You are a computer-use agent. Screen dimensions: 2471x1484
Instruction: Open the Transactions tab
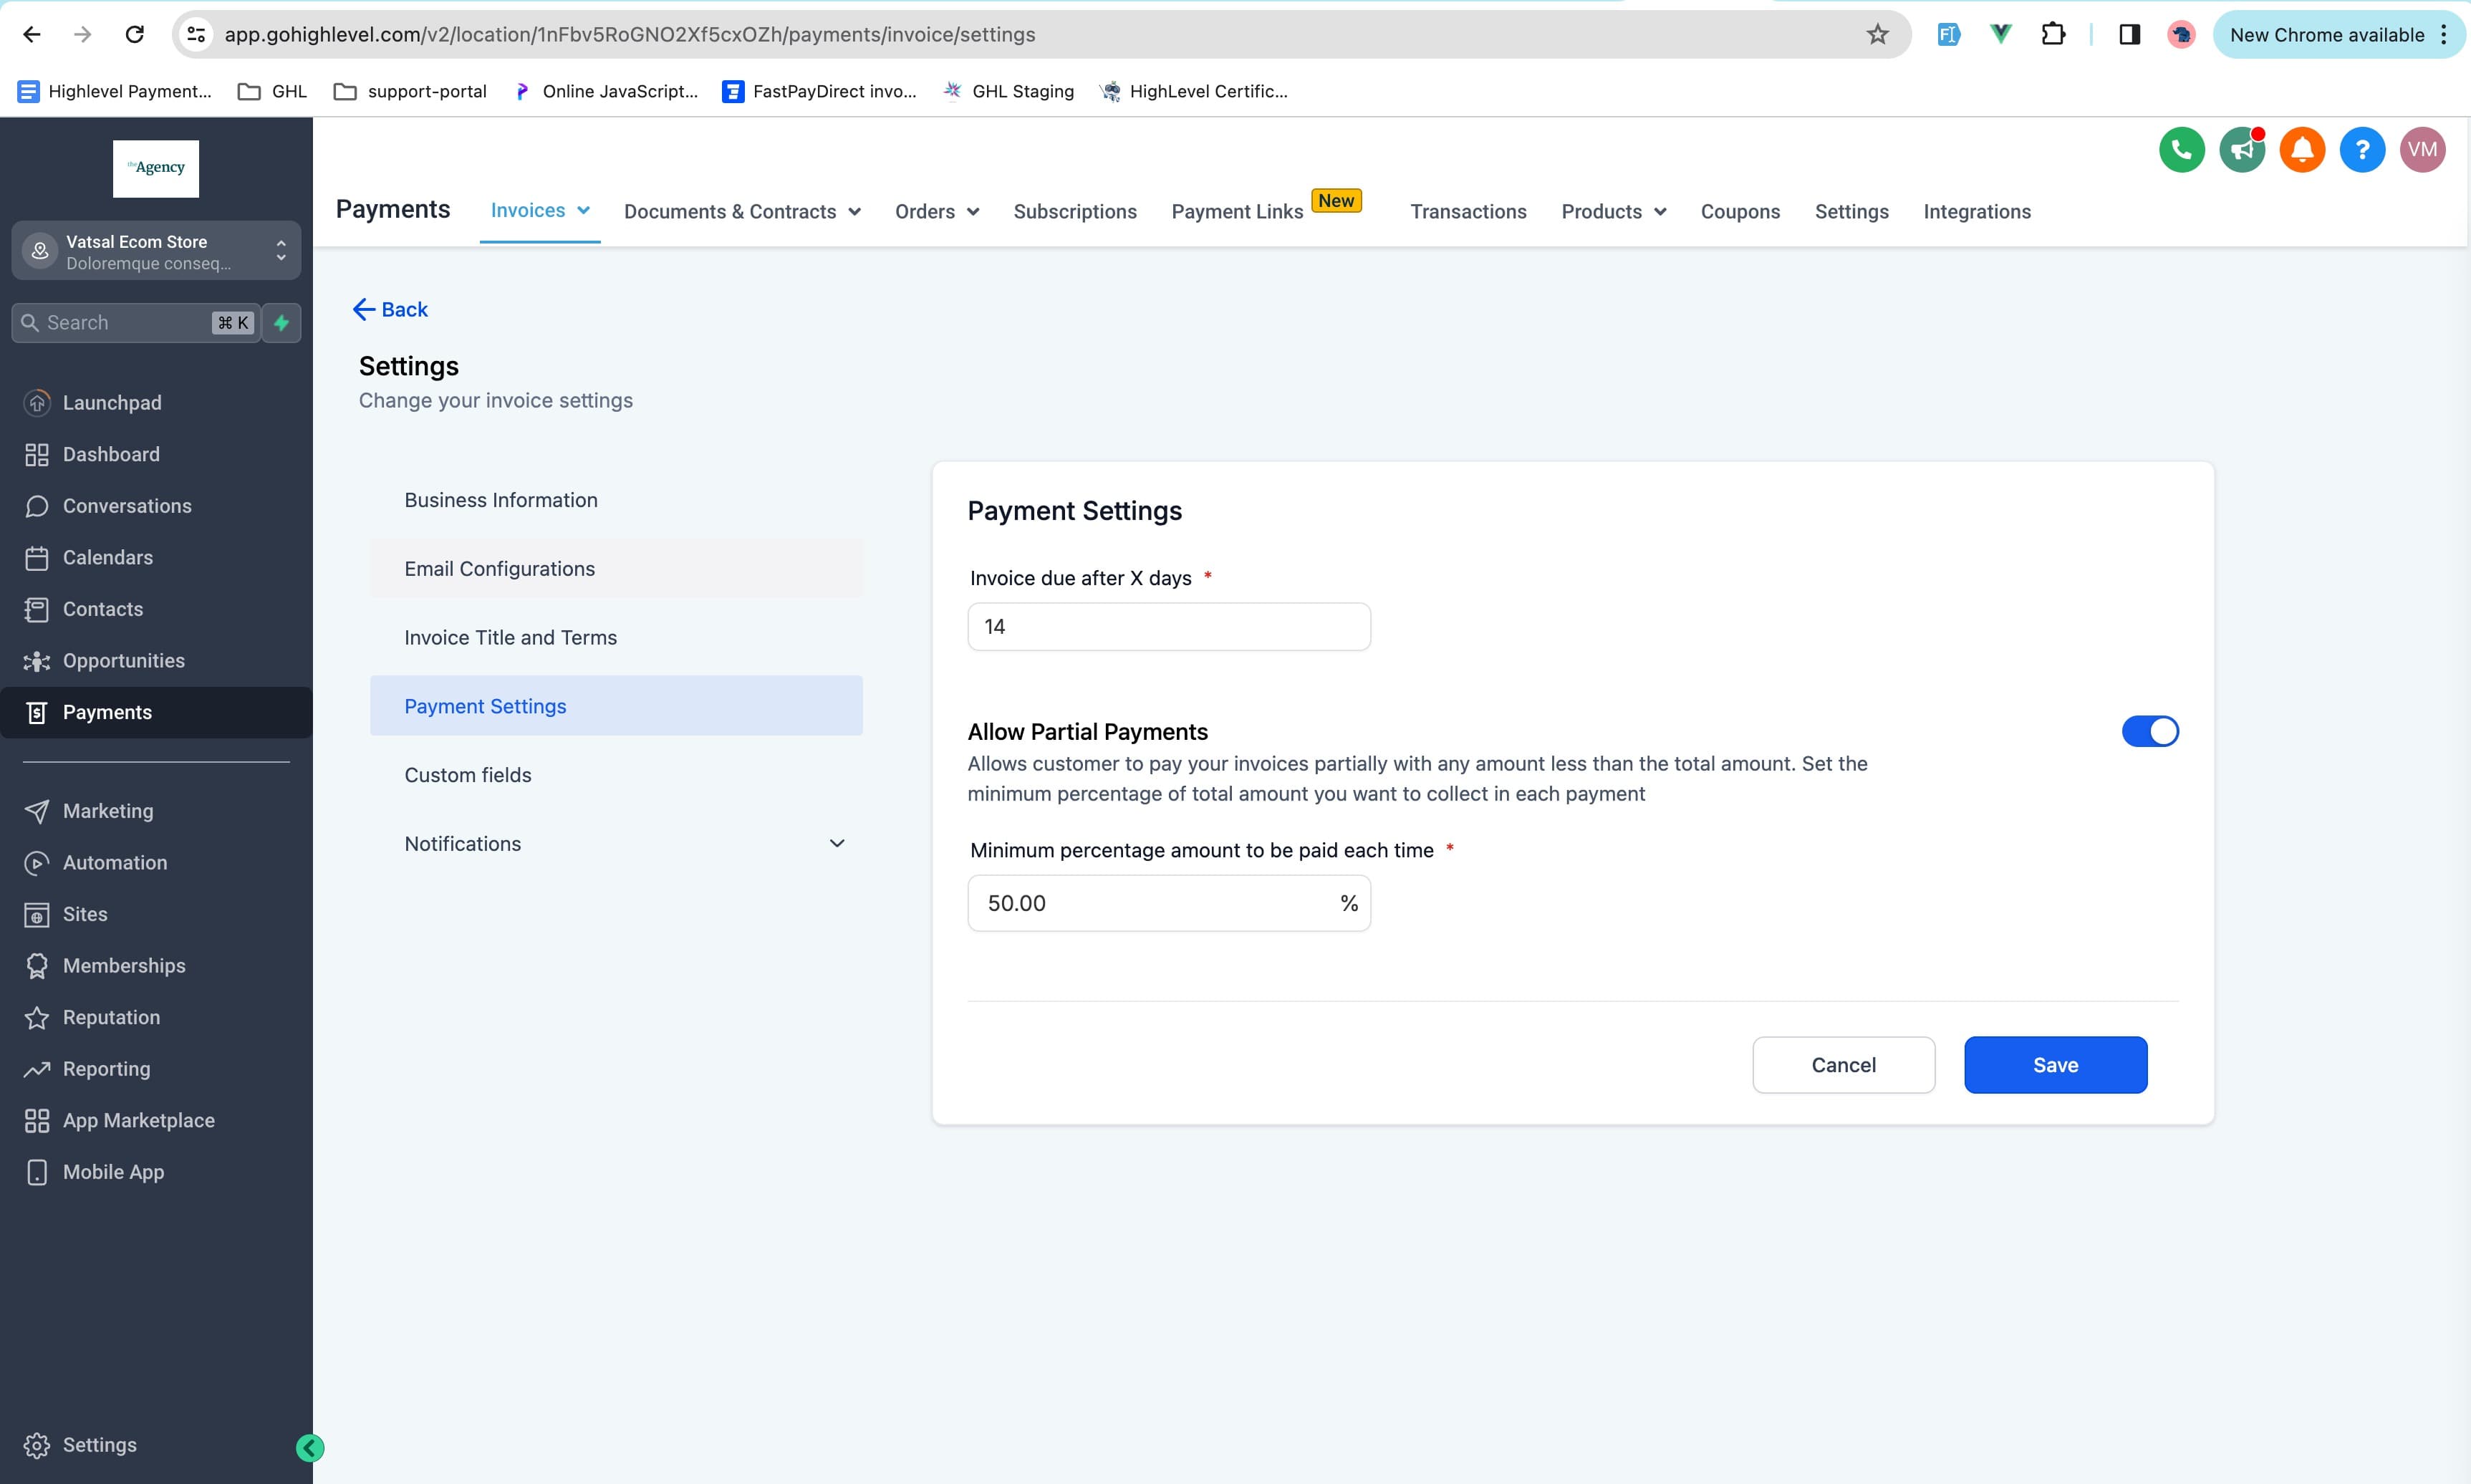1467,212
